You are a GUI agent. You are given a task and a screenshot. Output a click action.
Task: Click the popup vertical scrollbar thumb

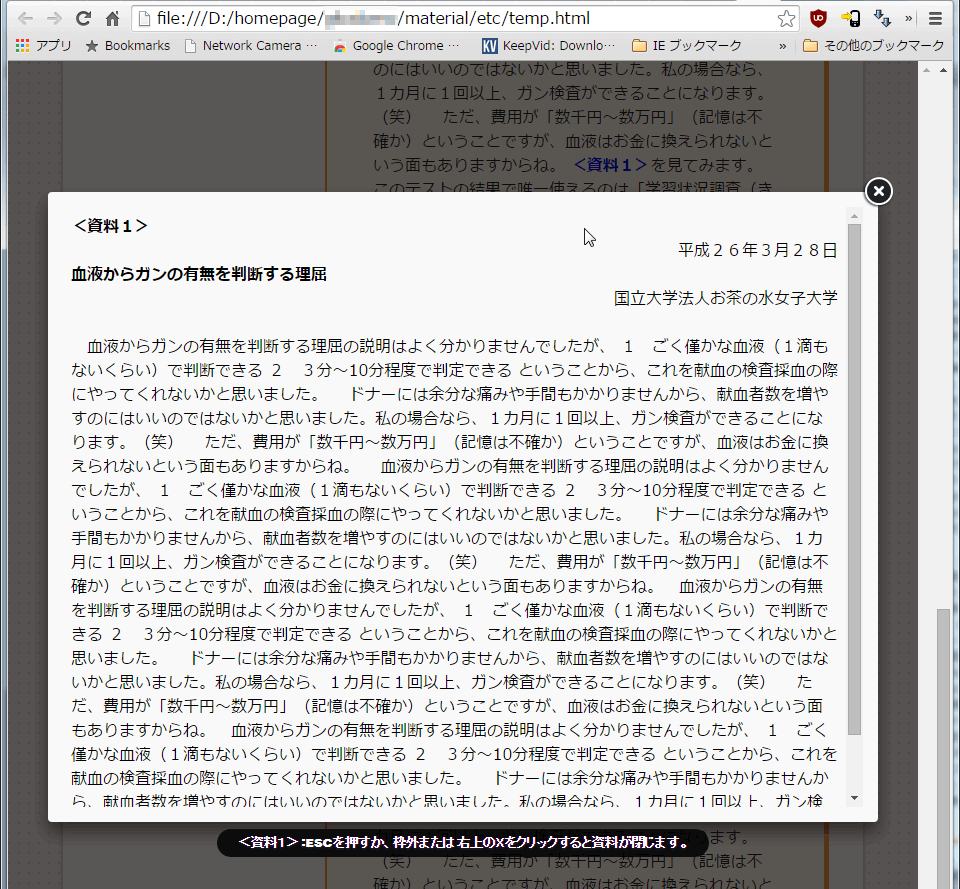[x=855, y=479]
